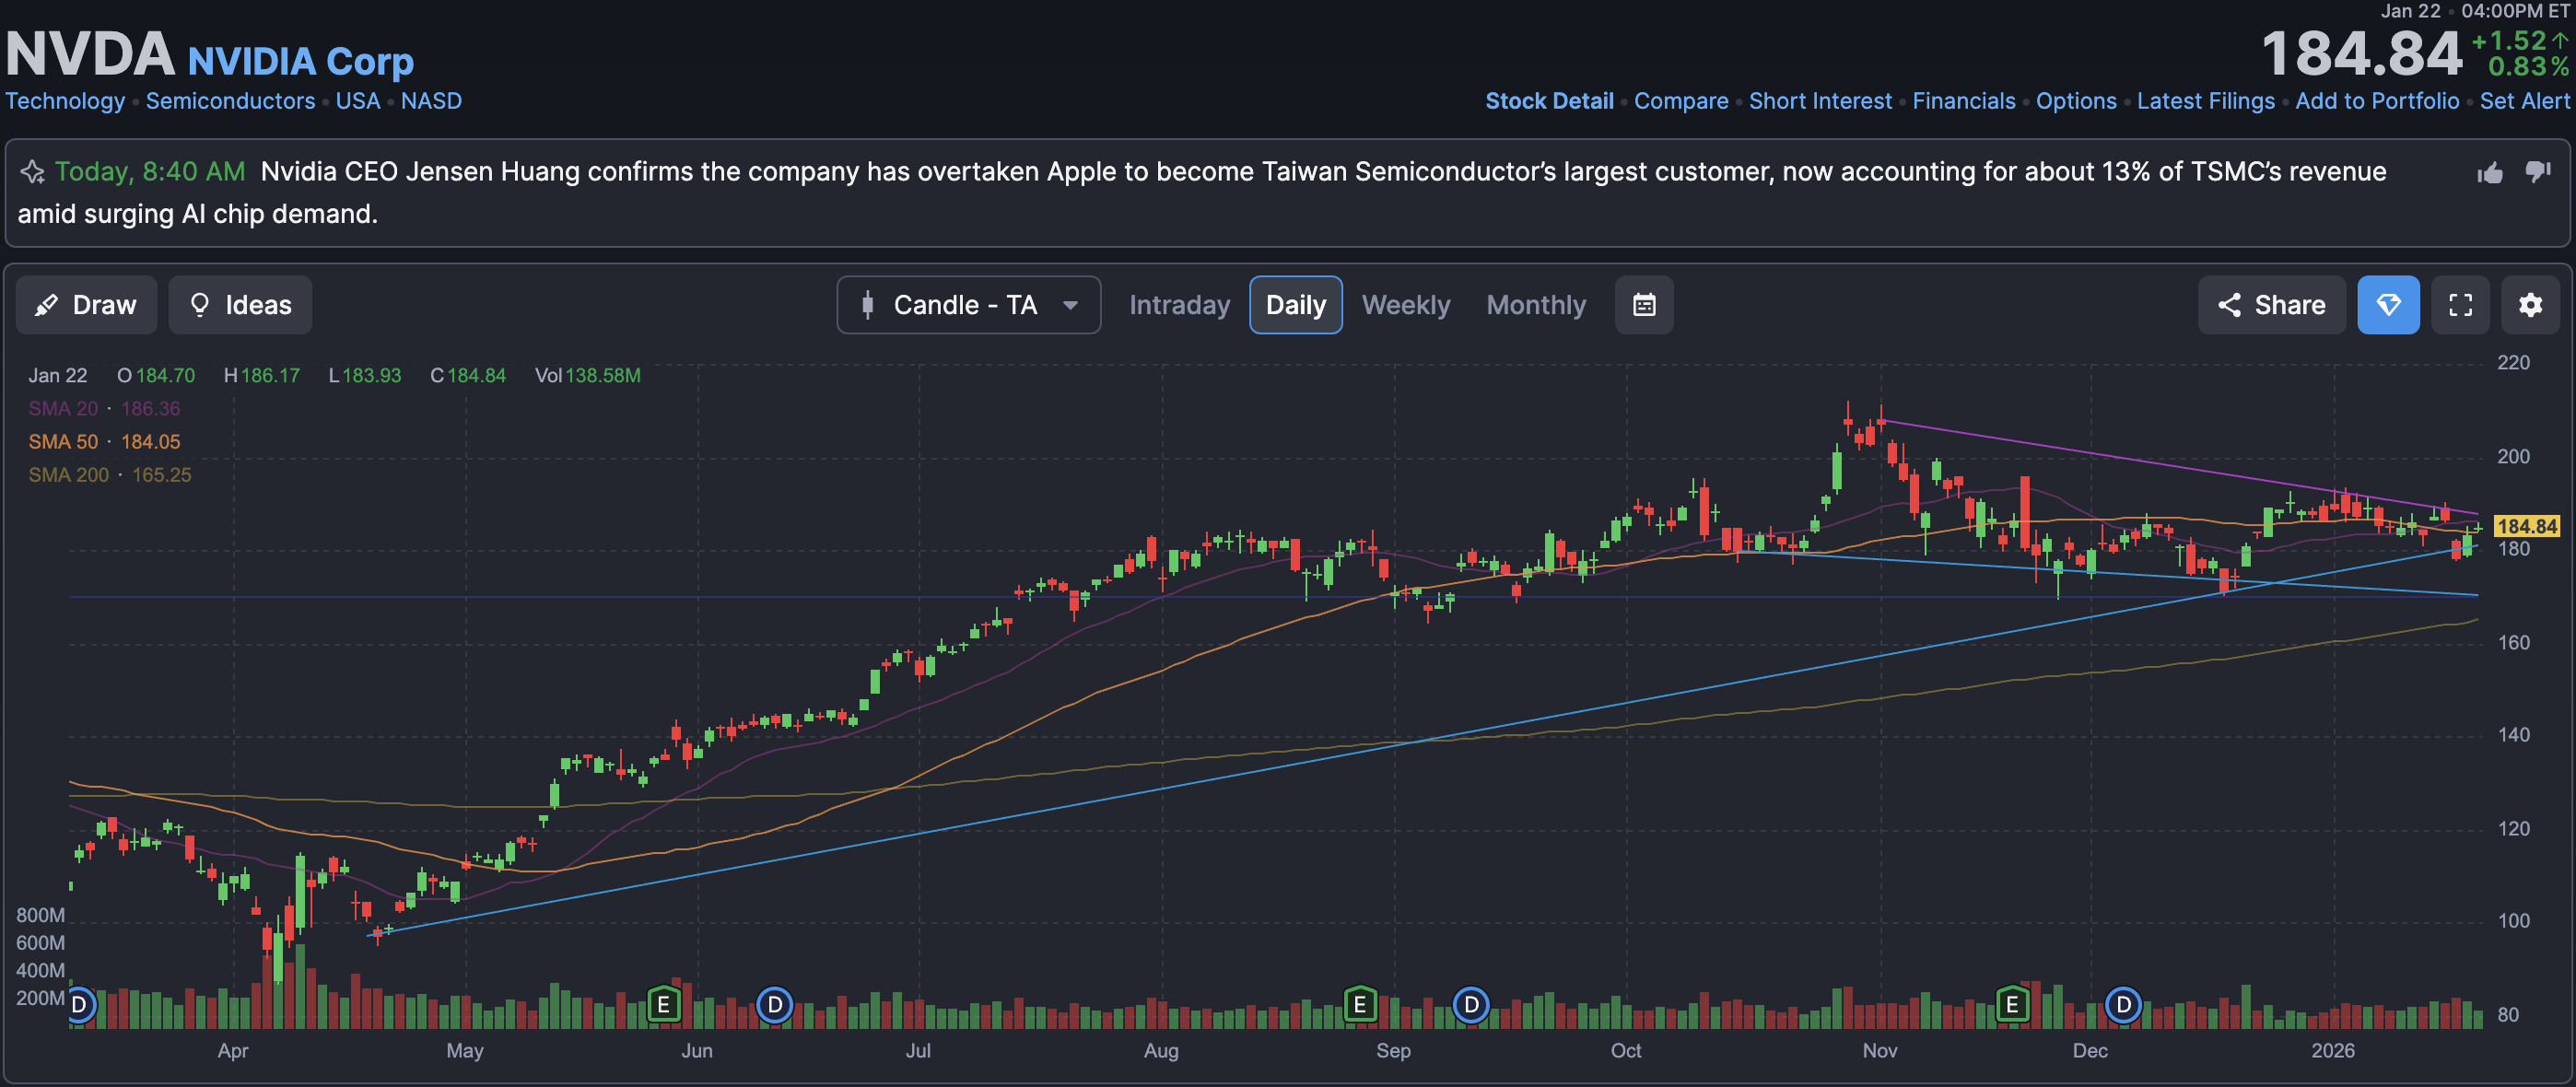Click the June earnings E marker

coord(663,1004)
